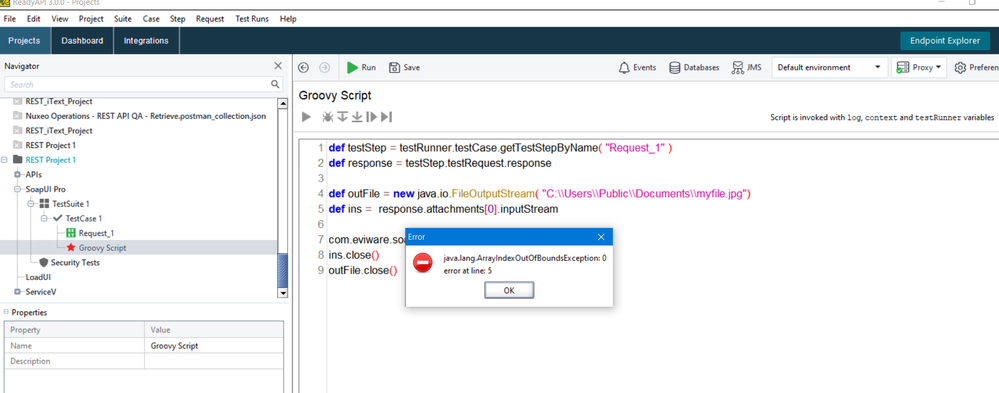Open the Step menu
The image size is (999, 393).
click(x=178, y=19)
